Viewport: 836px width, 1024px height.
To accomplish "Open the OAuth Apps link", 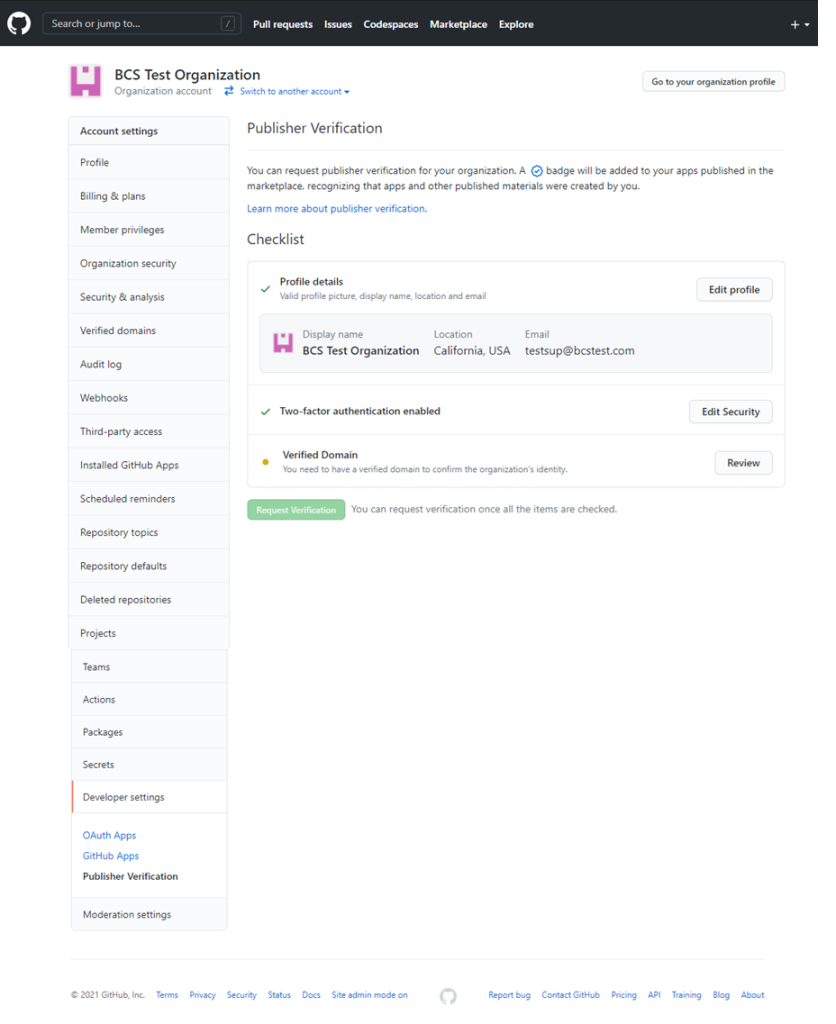I will [x=109, y=835].
